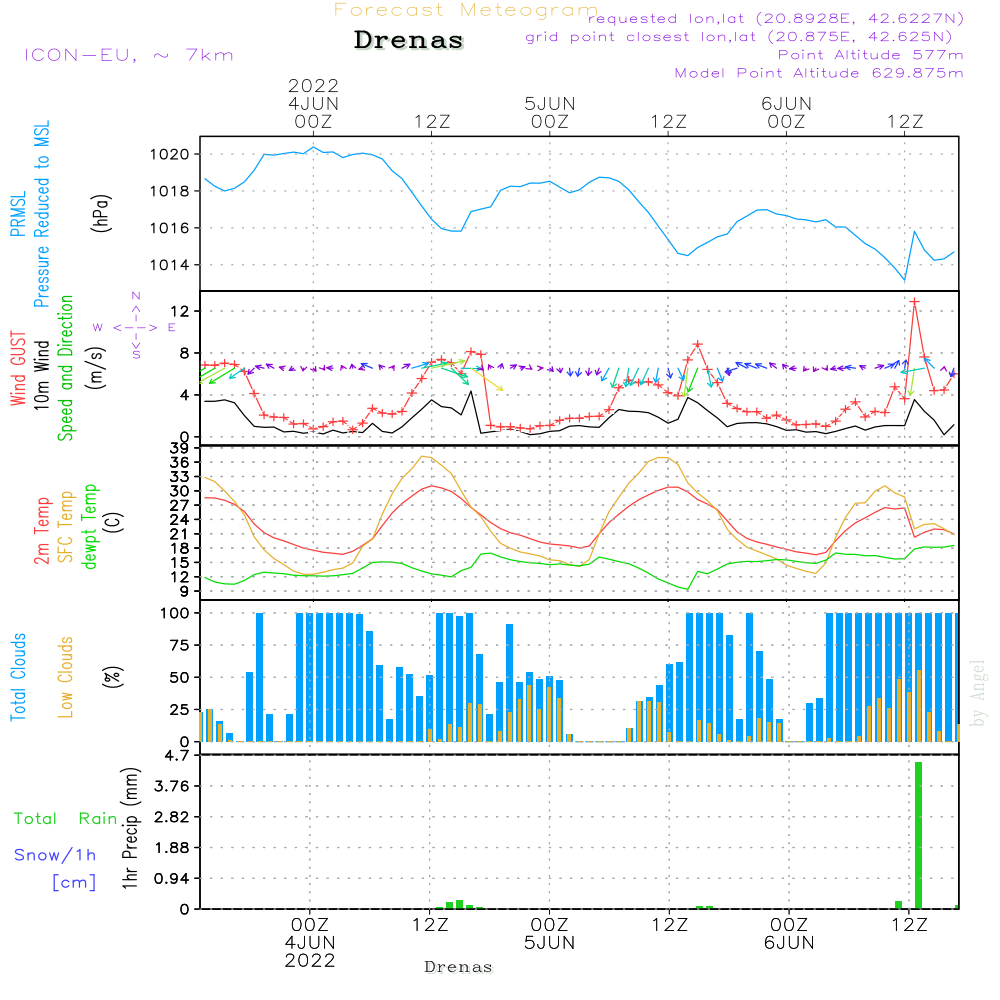
Task: Click the wind direction compass rose
Action: point(135,326)
